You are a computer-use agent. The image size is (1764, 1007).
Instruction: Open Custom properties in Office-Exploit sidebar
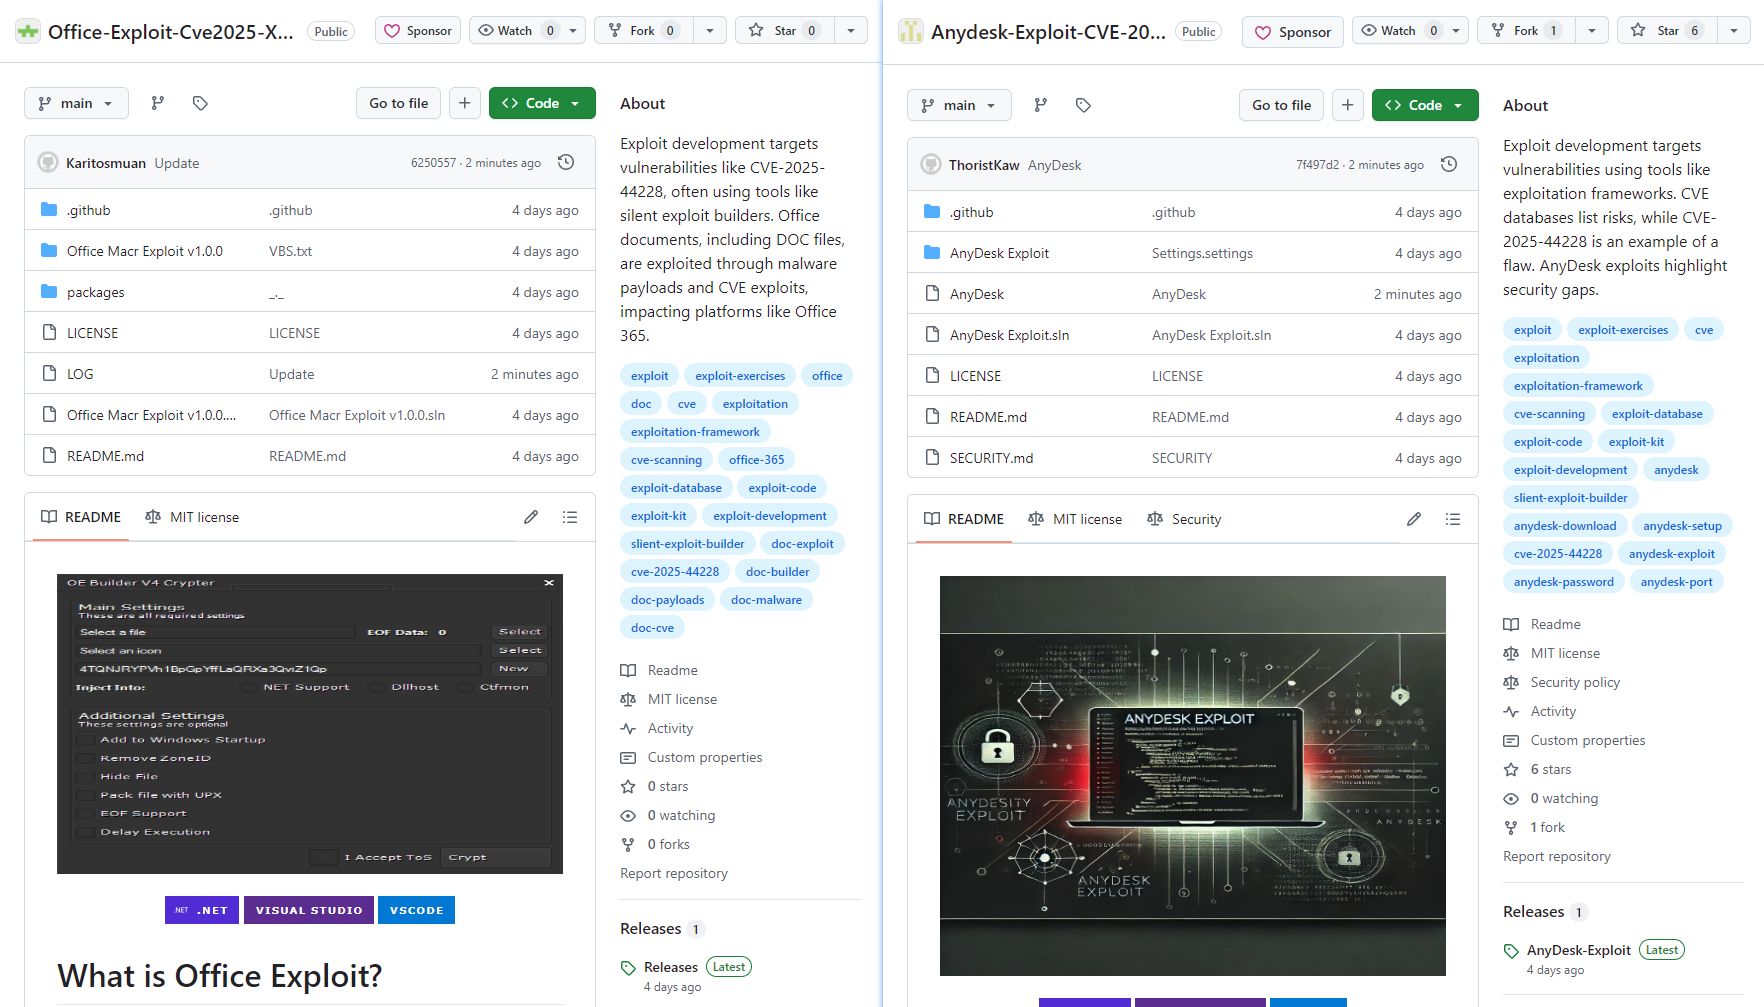[x=705, y=757]
